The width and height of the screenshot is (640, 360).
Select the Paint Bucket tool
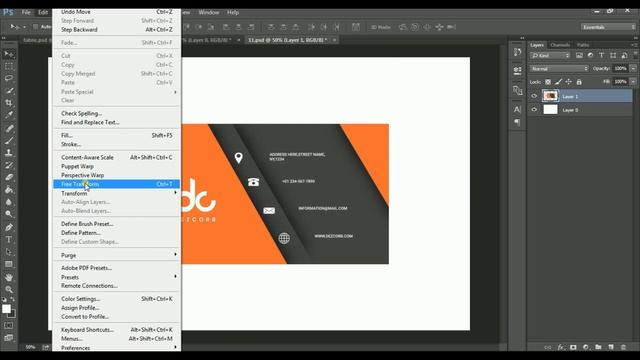coord(9,189)
